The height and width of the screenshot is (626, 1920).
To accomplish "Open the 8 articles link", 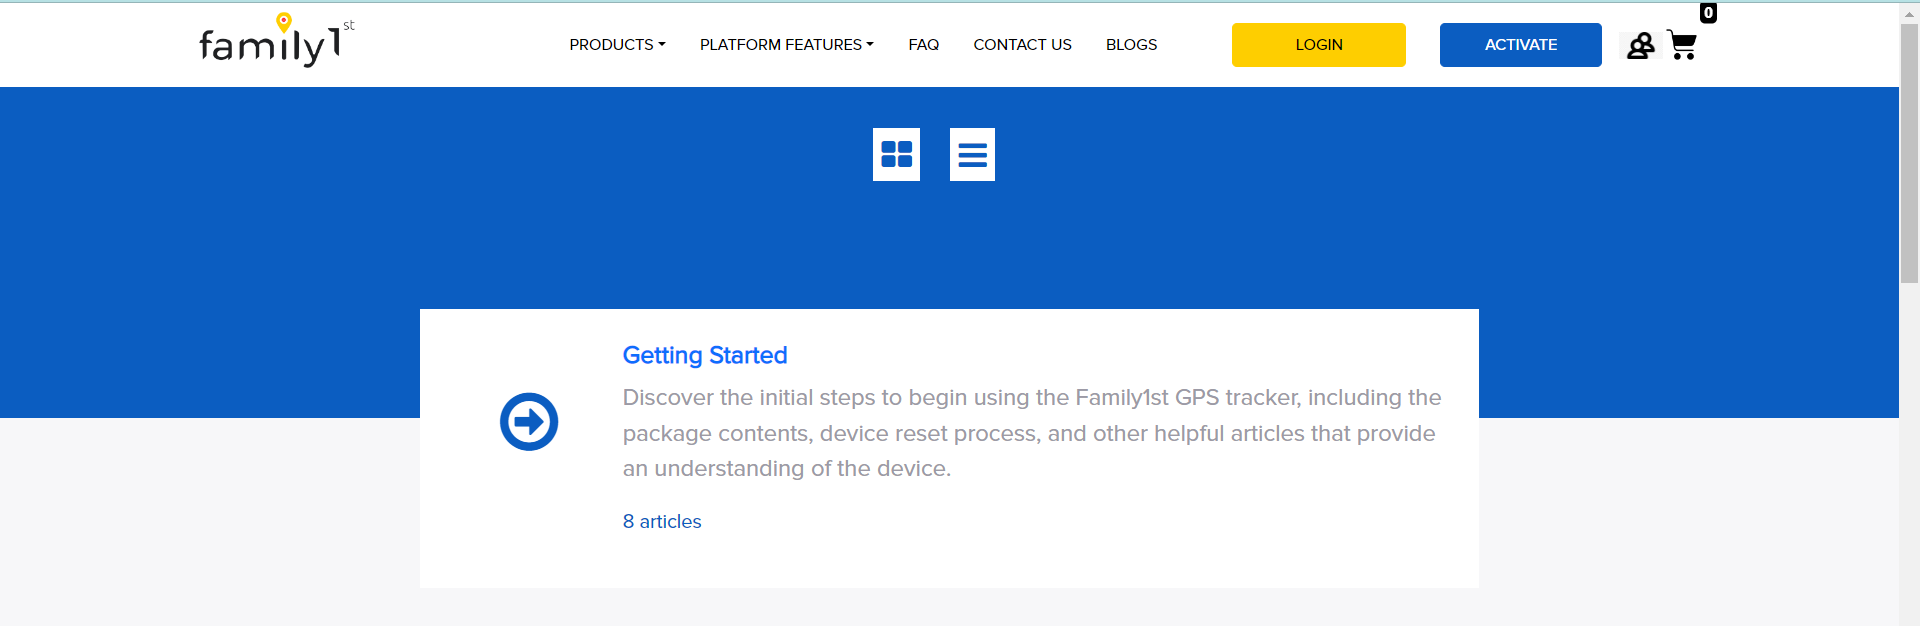I will tap(662, 521).
